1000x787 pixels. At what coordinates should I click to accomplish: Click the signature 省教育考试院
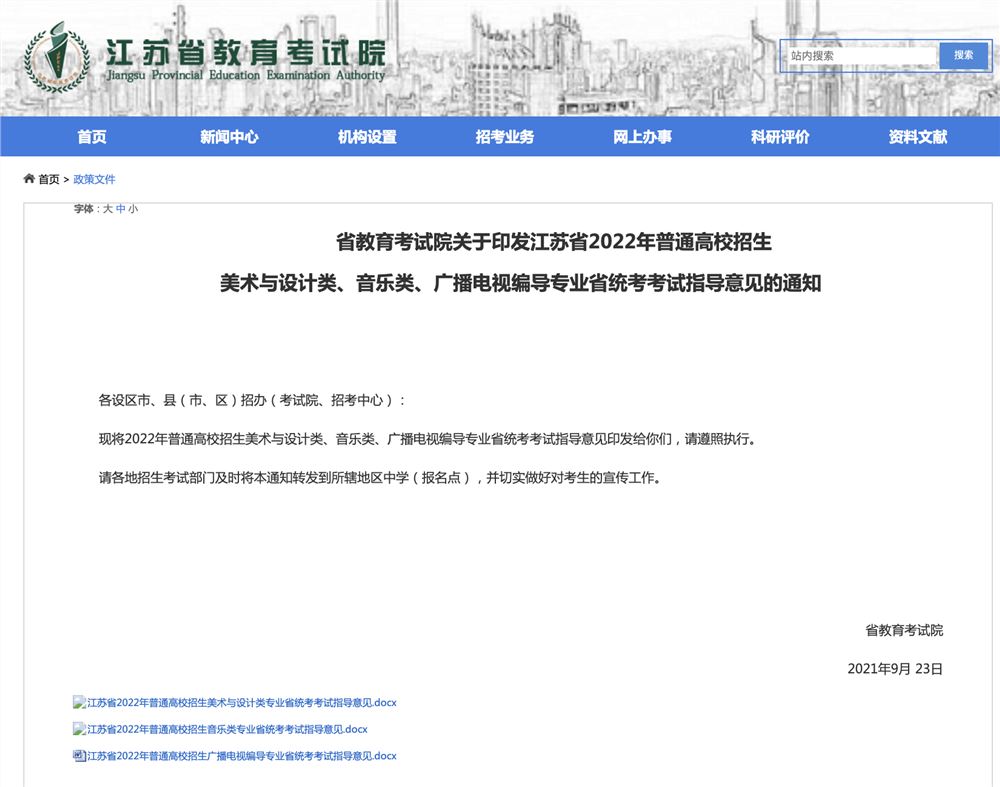point(904,630)
